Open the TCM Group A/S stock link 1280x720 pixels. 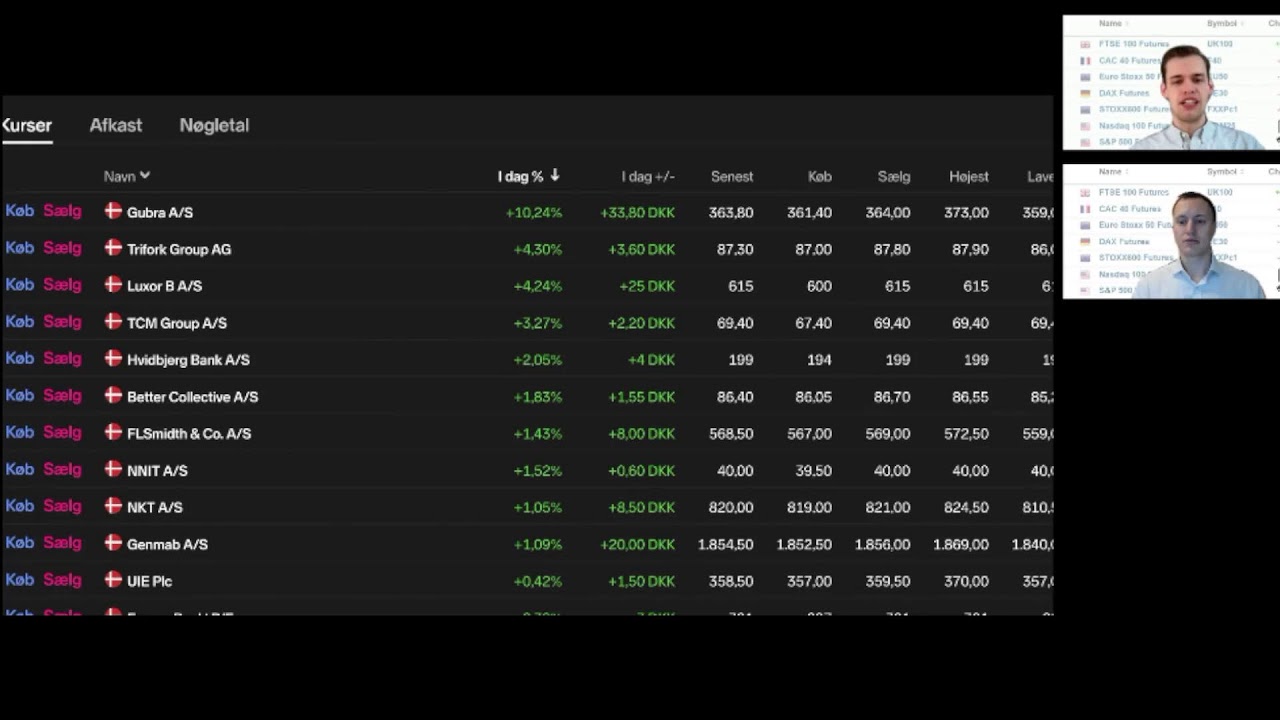(x=177, y=323)
